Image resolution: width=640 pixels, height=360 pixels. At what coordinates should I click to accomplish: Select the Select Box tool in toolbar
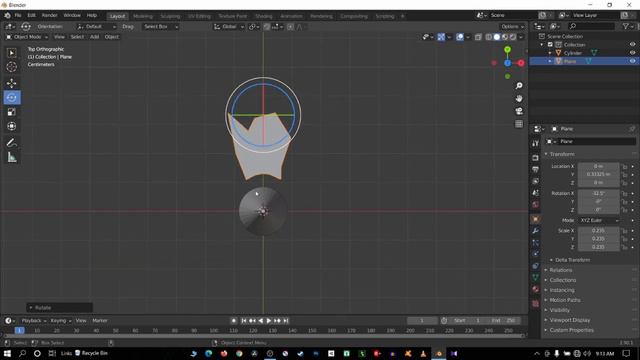pos(11,53)
